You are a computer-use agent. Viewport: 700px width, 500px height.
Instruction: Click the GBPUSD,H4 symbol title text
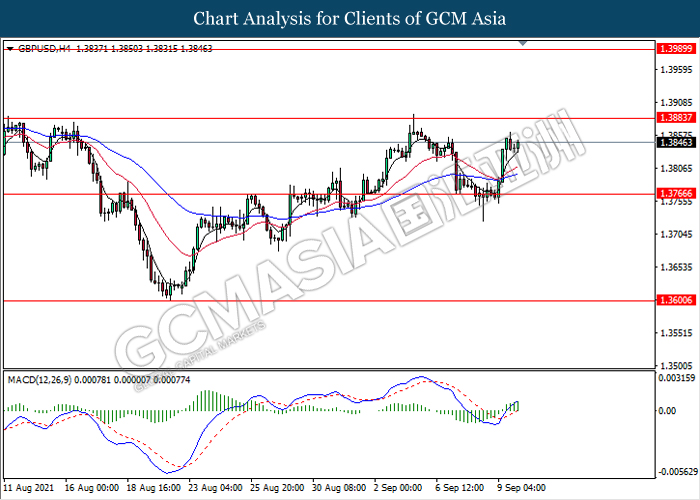coord(44,48)
